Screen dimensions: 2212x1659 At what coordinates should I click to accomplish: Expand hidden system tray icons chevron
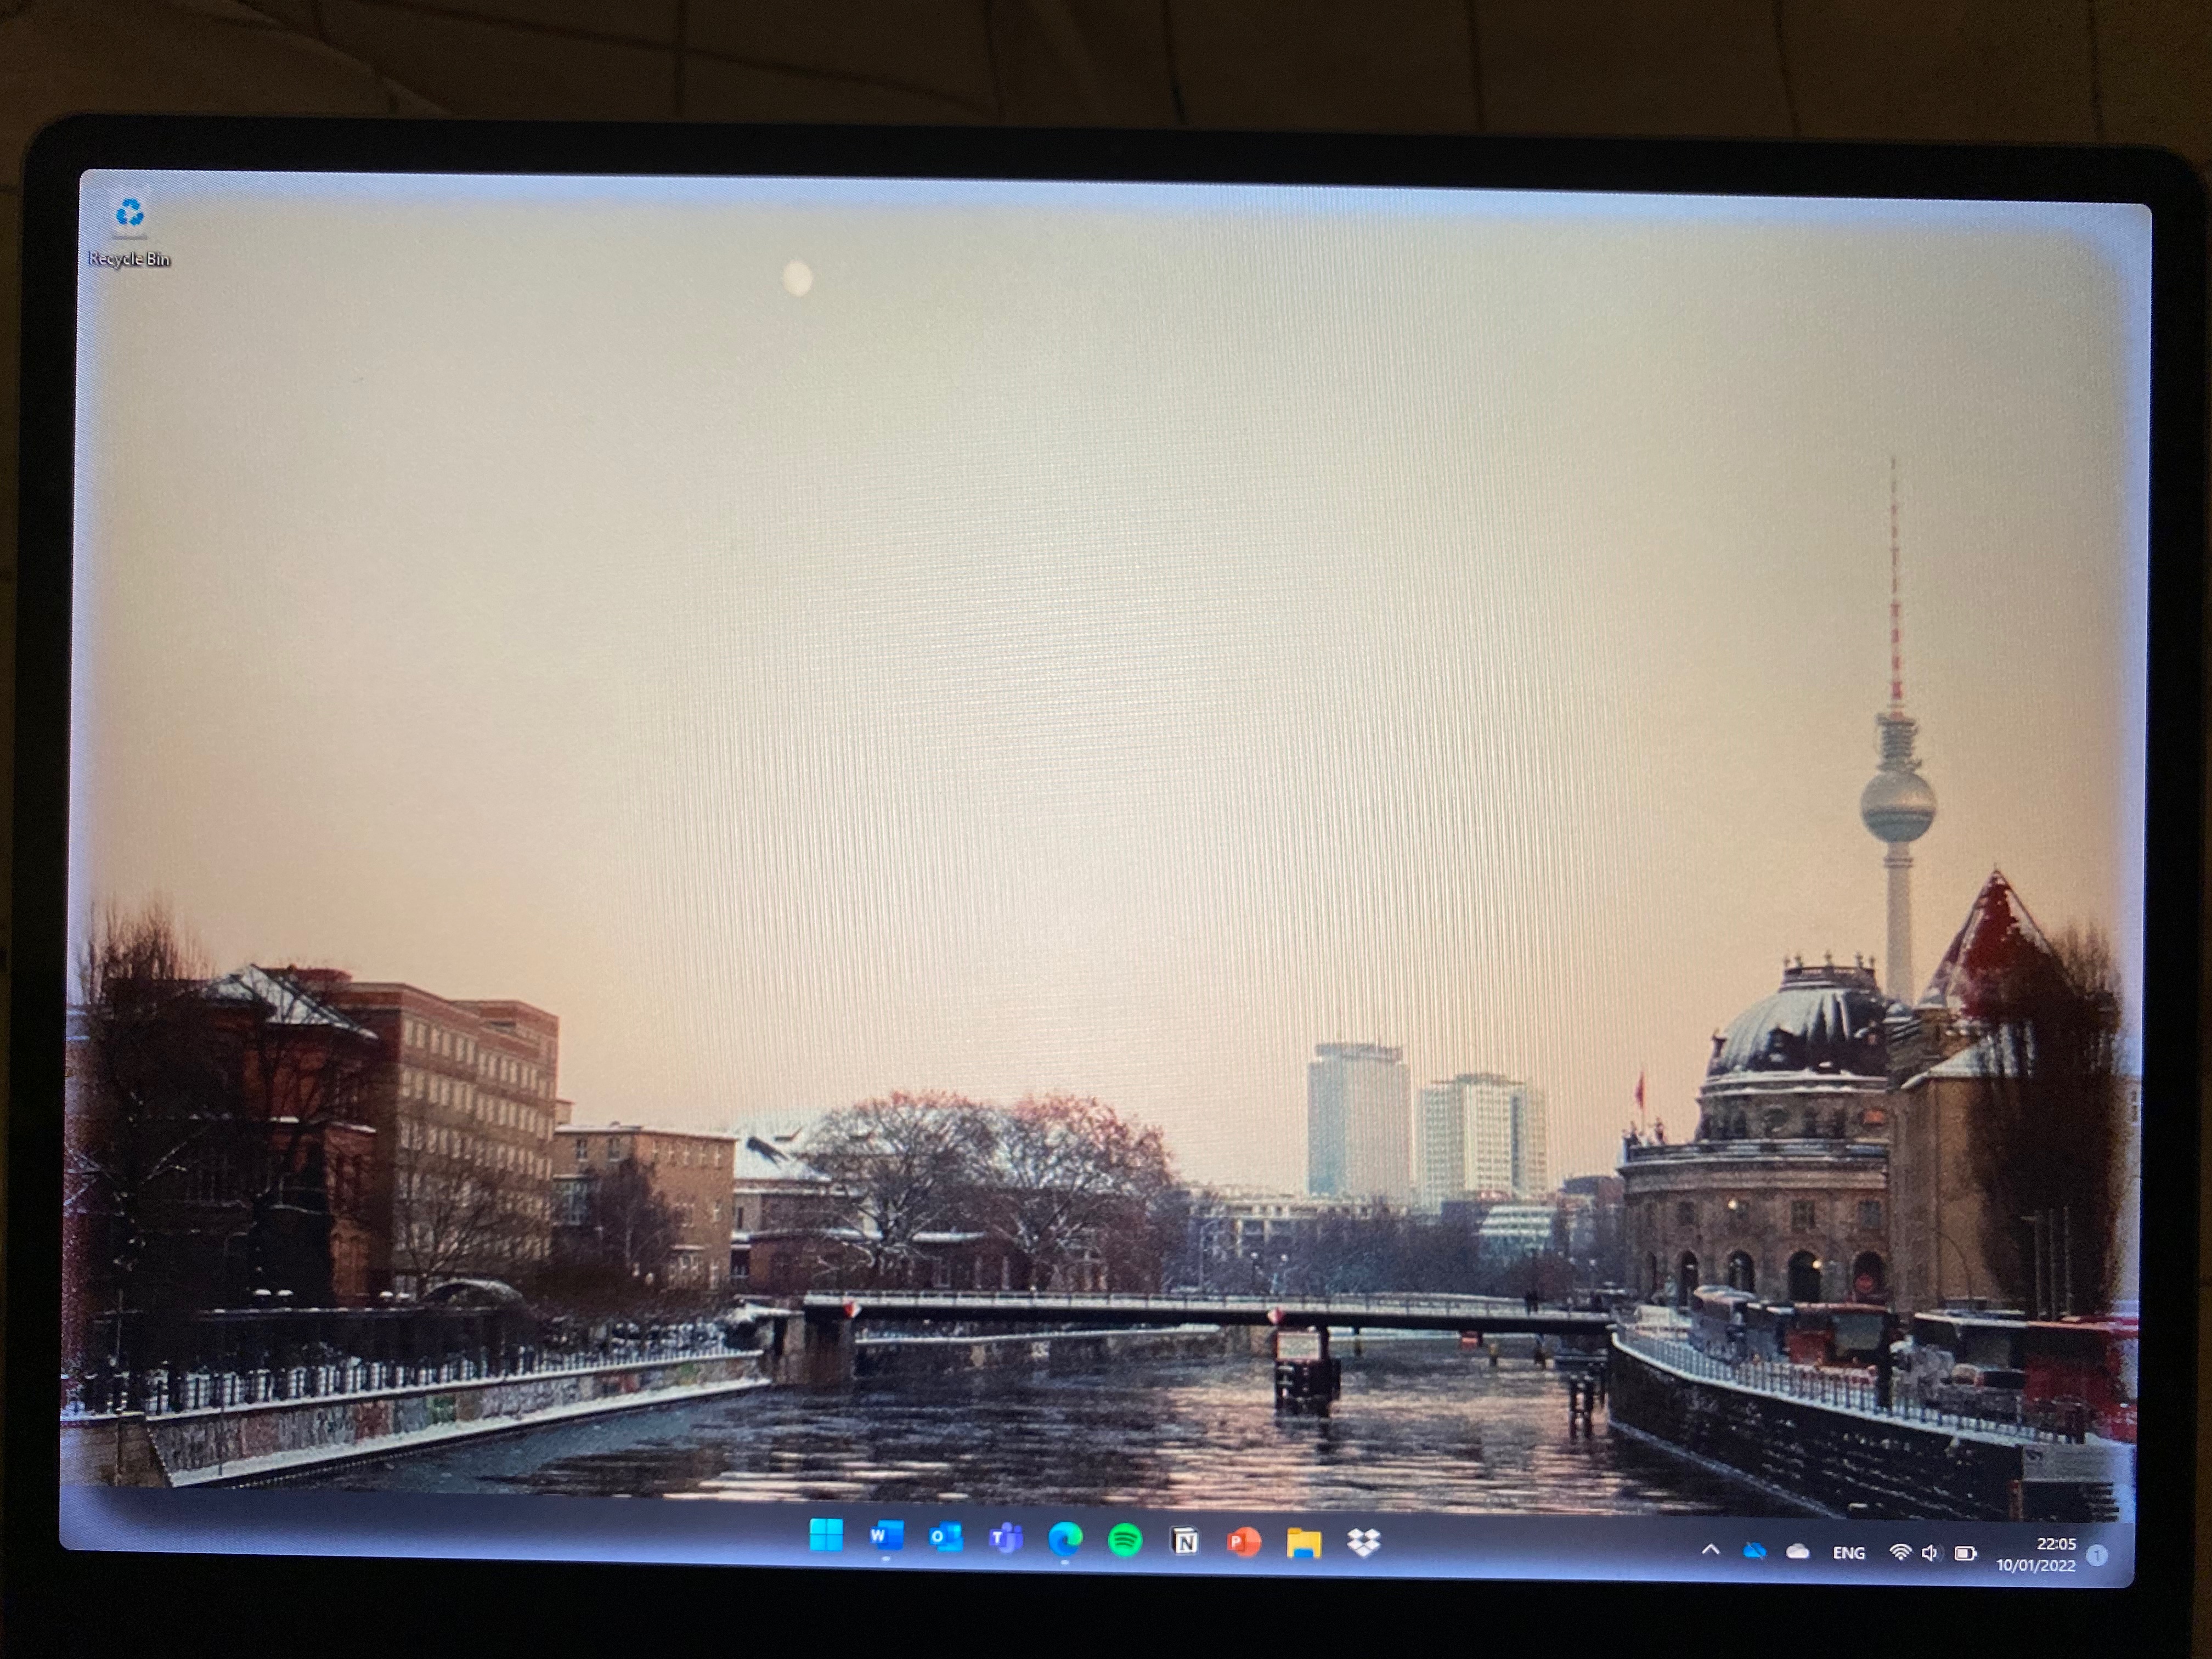[x=1711, y=1550]
